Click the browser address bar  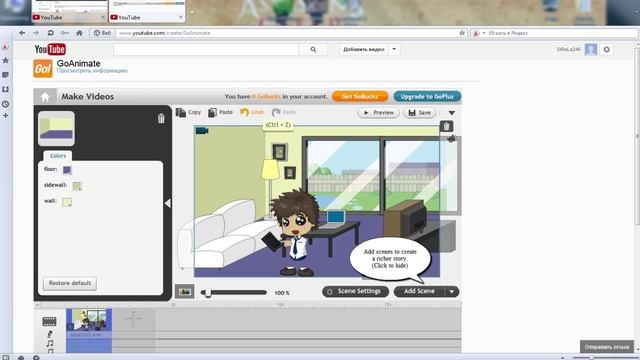[x=286, y=33]
